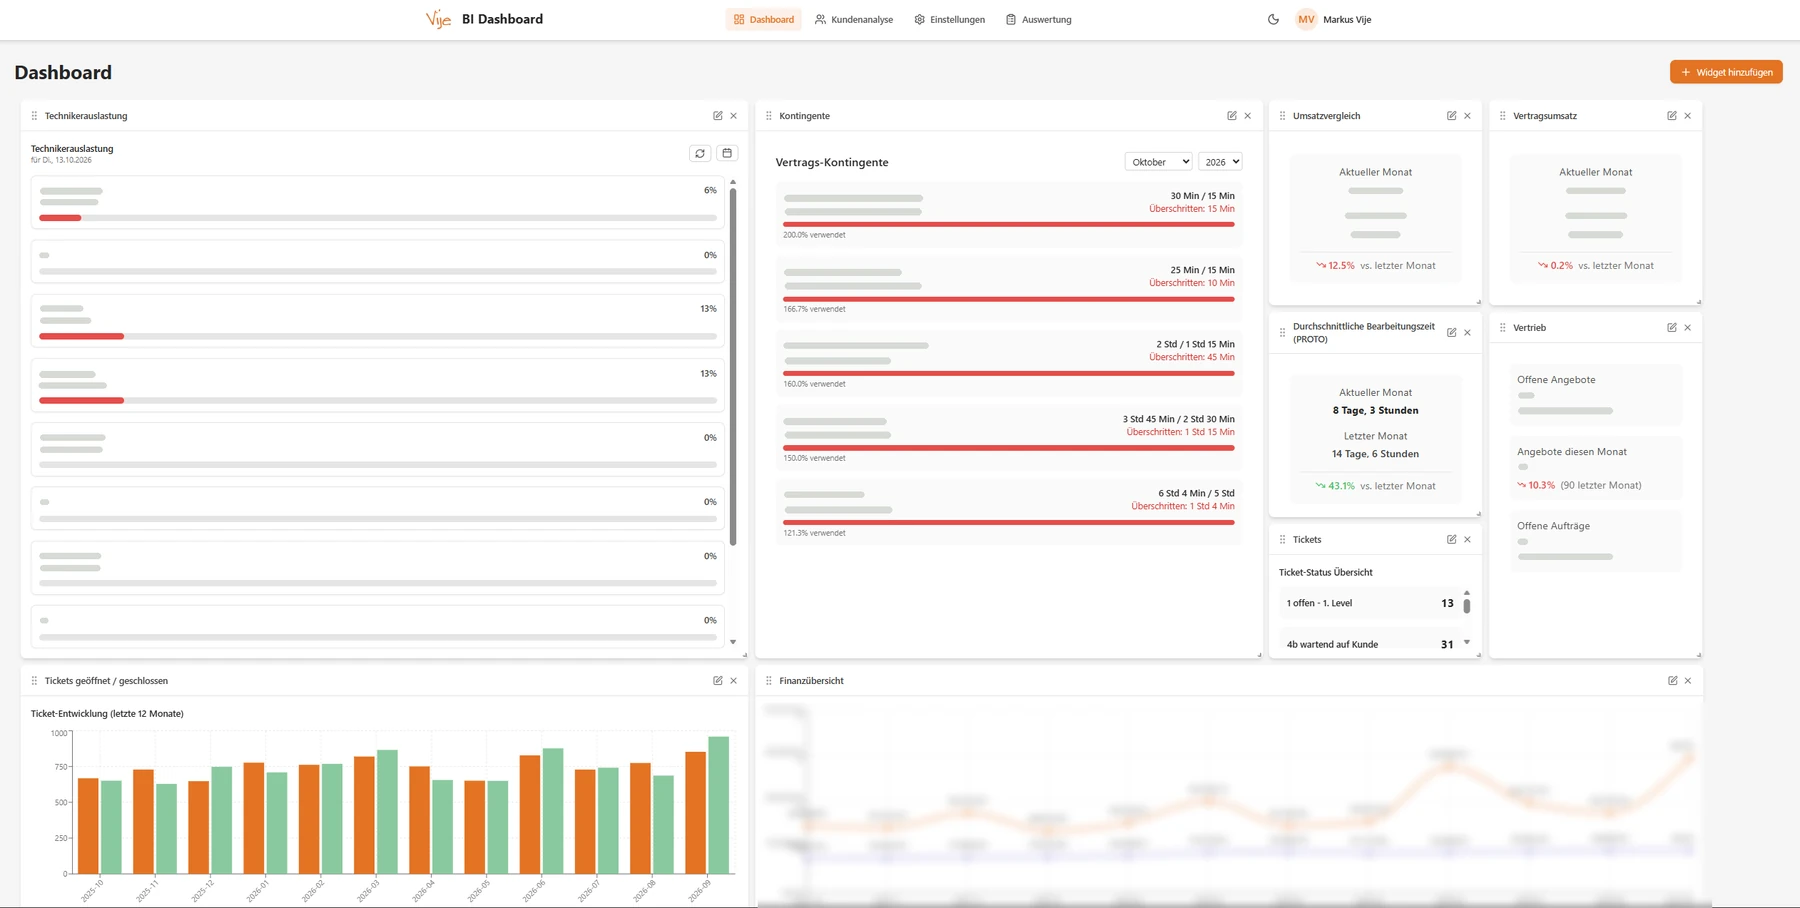The image size is (1800, 908).
Task: Close the Umsatzvergleich widget
Action: point(1468,116)
